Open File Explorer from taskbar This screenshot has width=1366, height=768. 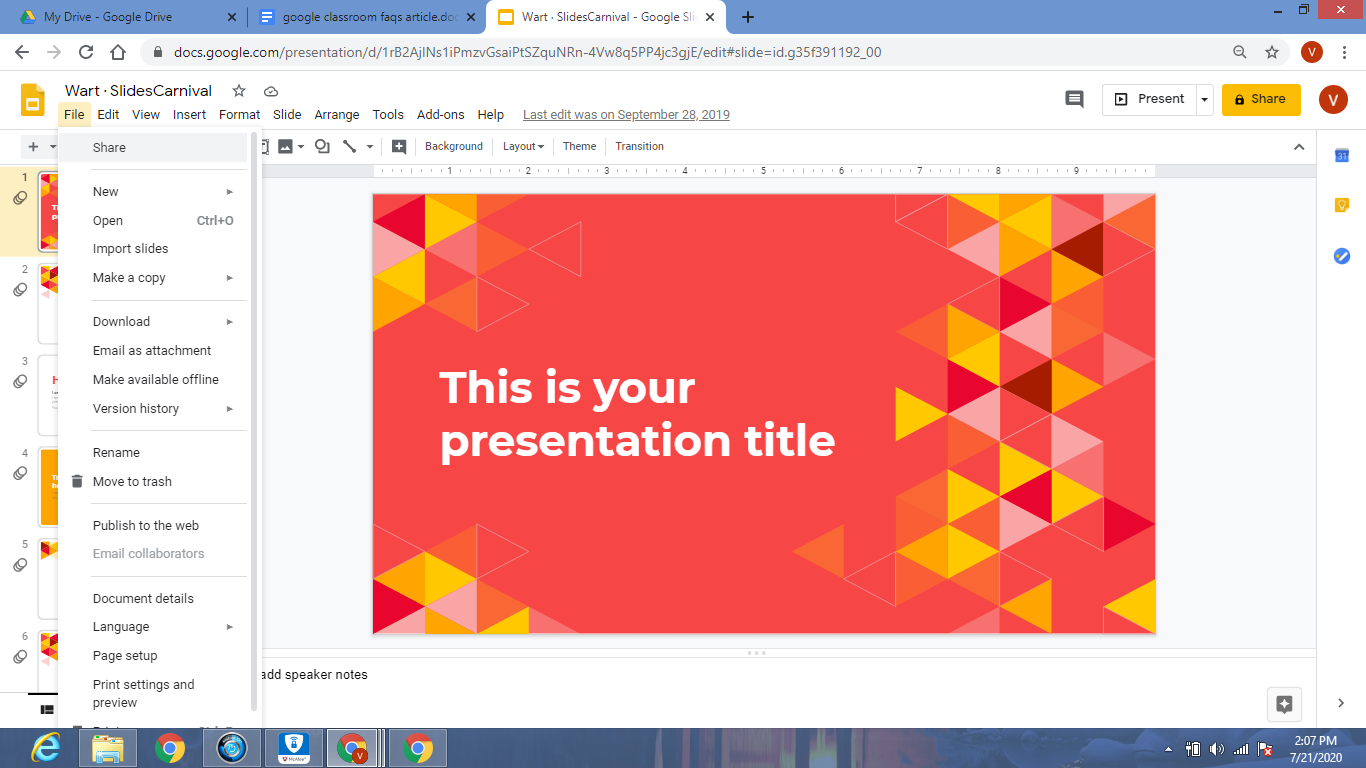(x=107, y=748)
